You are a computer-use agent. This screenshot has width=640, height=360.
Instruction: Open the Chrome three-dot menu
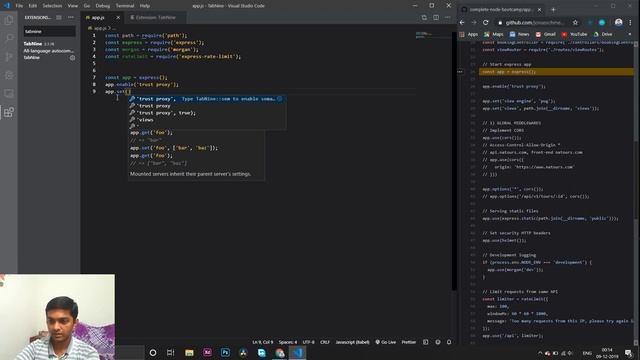tap(630, 22)
